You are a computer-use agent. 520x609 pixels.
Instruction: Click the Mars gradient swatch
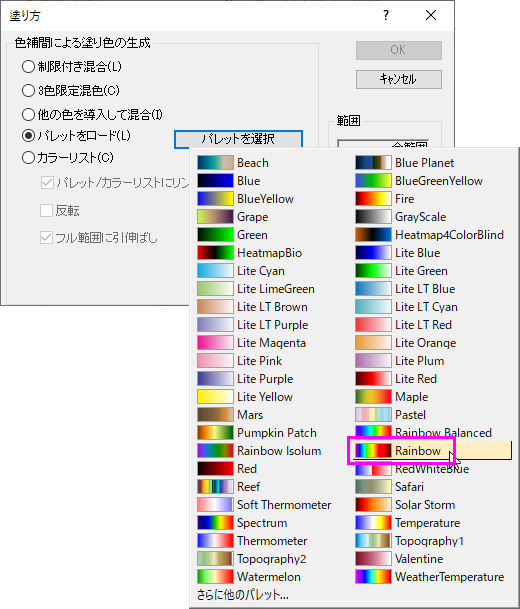(215, 414)
